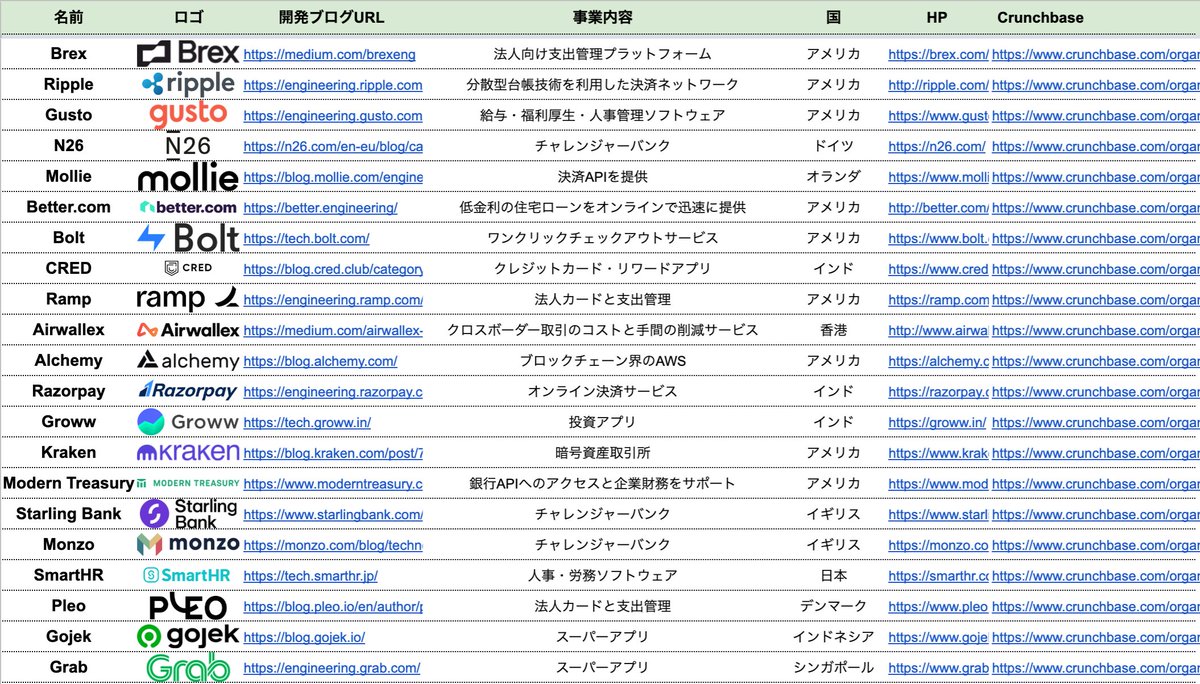Open the Crunchbase link in the Grab row
Viewport: 1200px width, 684px height.
(1095, 668)
